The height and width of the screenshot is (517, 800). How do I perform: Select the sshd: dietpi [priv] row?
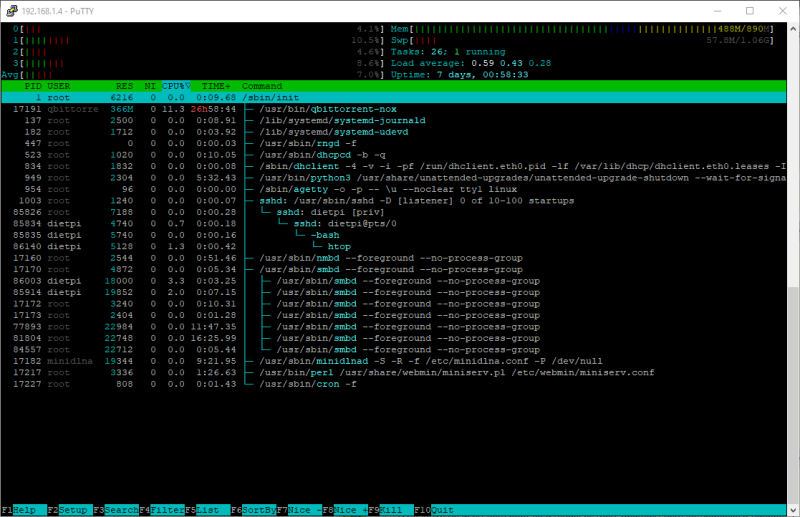pyautogui.click(x=393, y=212)
